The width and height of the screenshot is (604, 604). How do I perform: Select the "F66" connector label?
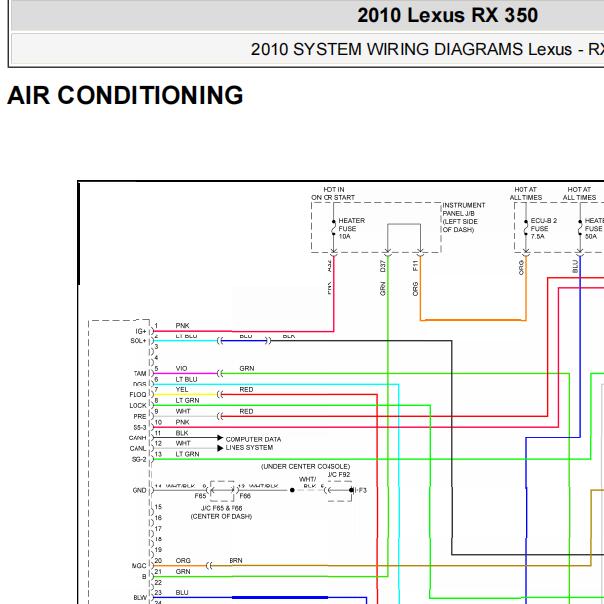click(245, 496)
